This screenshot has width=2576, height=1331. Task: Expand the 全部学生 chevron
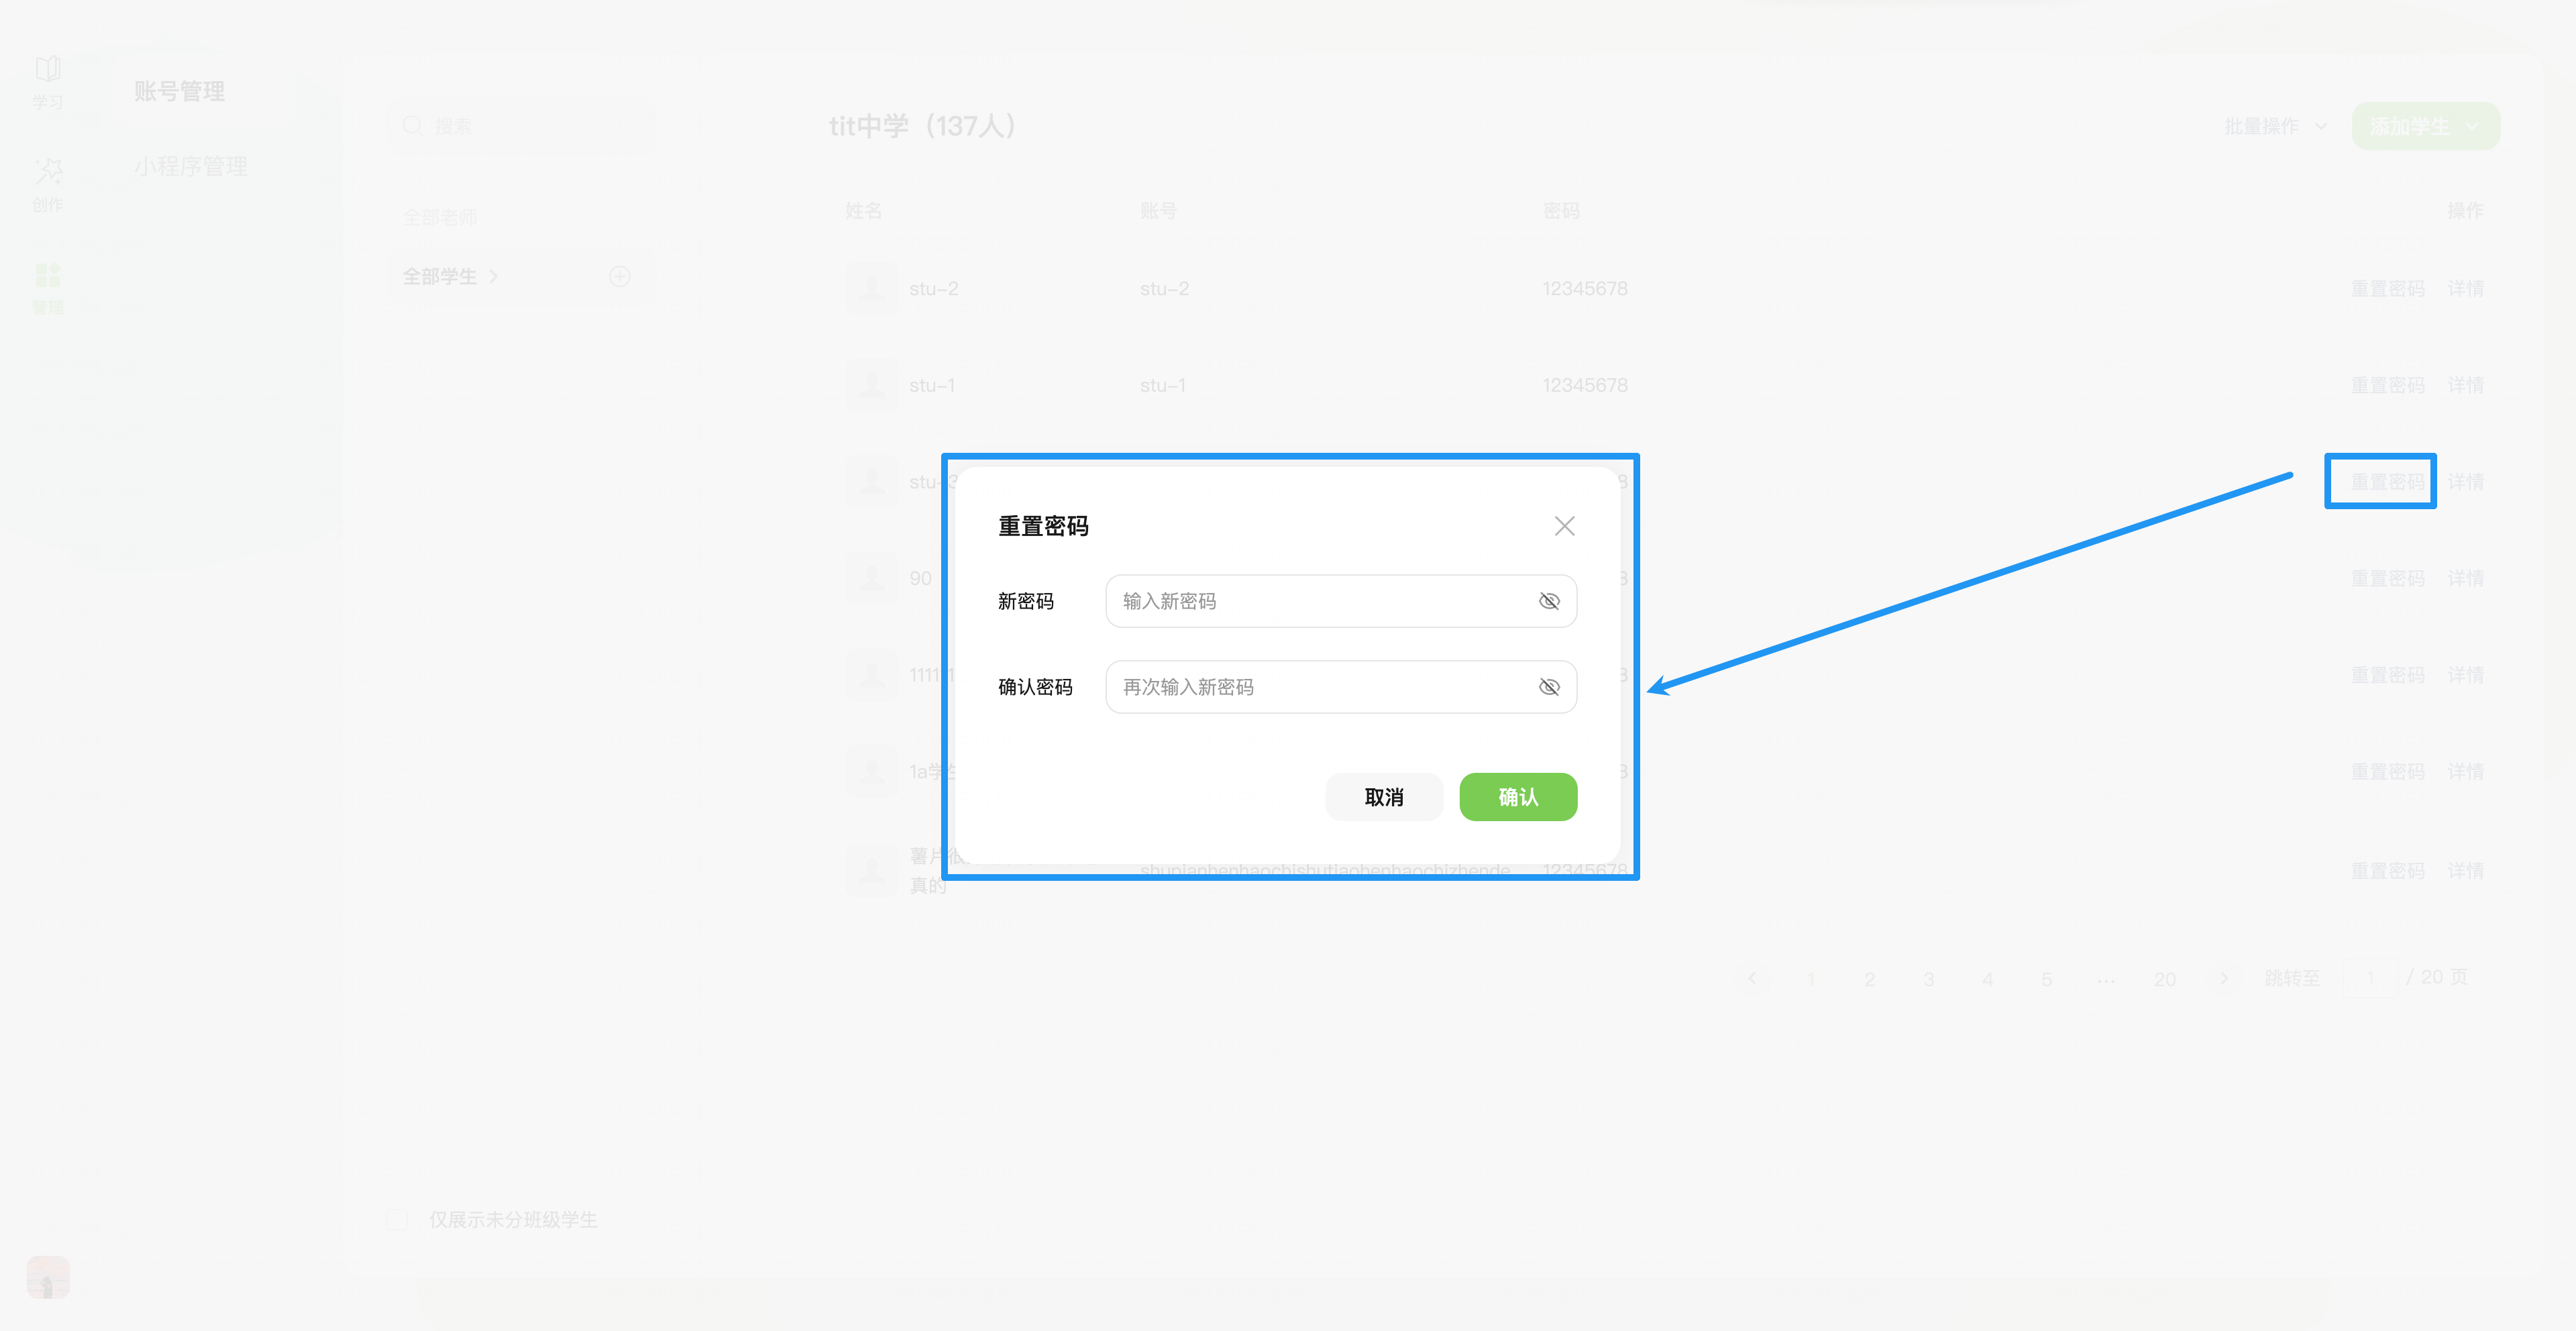(494, 276)
